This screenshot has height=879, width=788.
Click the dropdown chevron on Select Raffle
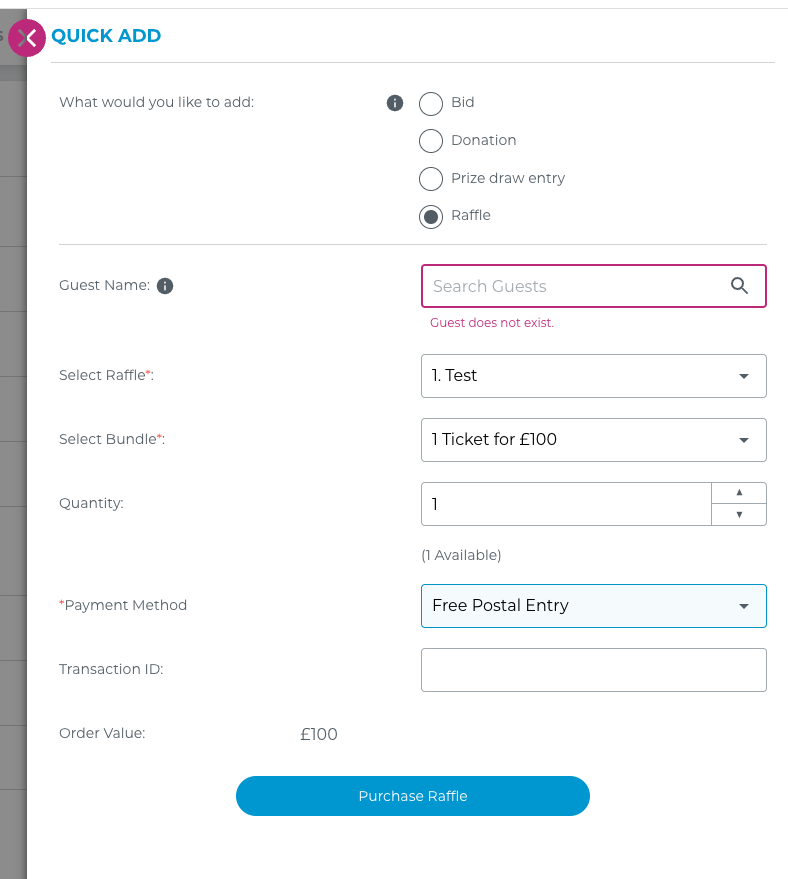743,375
